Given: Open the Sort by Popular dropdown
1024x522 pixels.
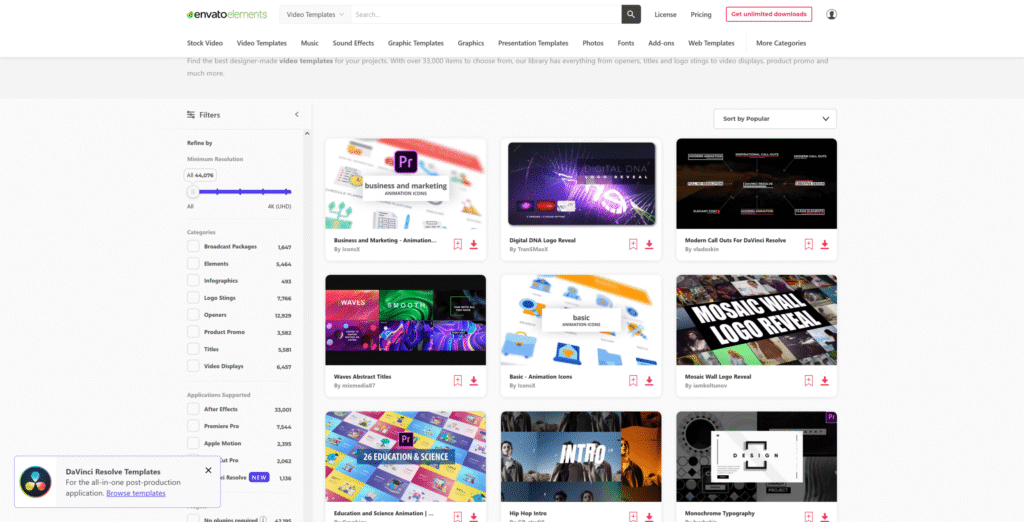Looking at the screenshot, I should click(775, 119).
